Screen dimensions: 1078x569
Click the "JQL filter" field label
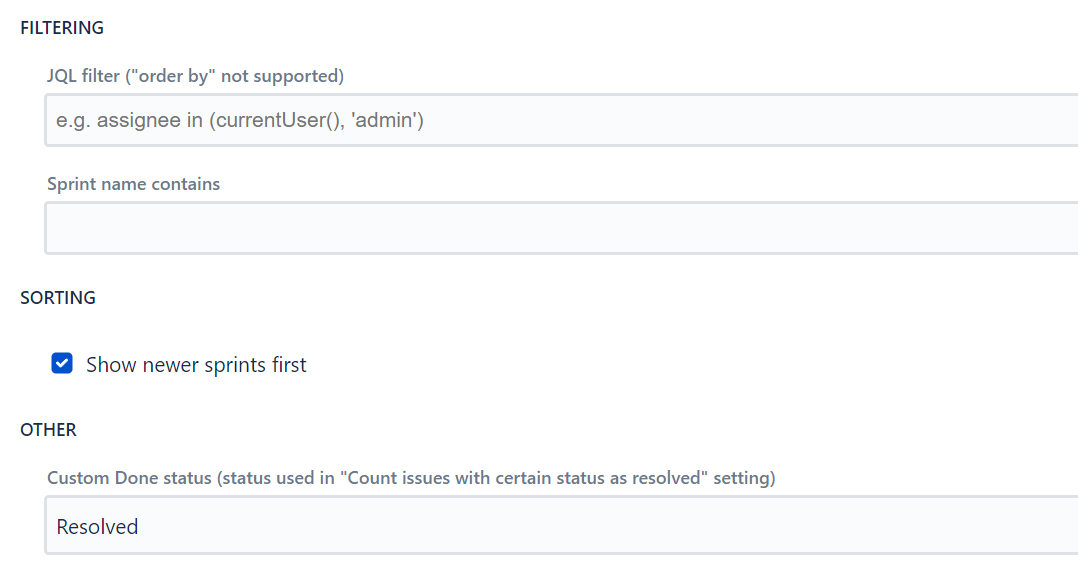tap(92, 76)
